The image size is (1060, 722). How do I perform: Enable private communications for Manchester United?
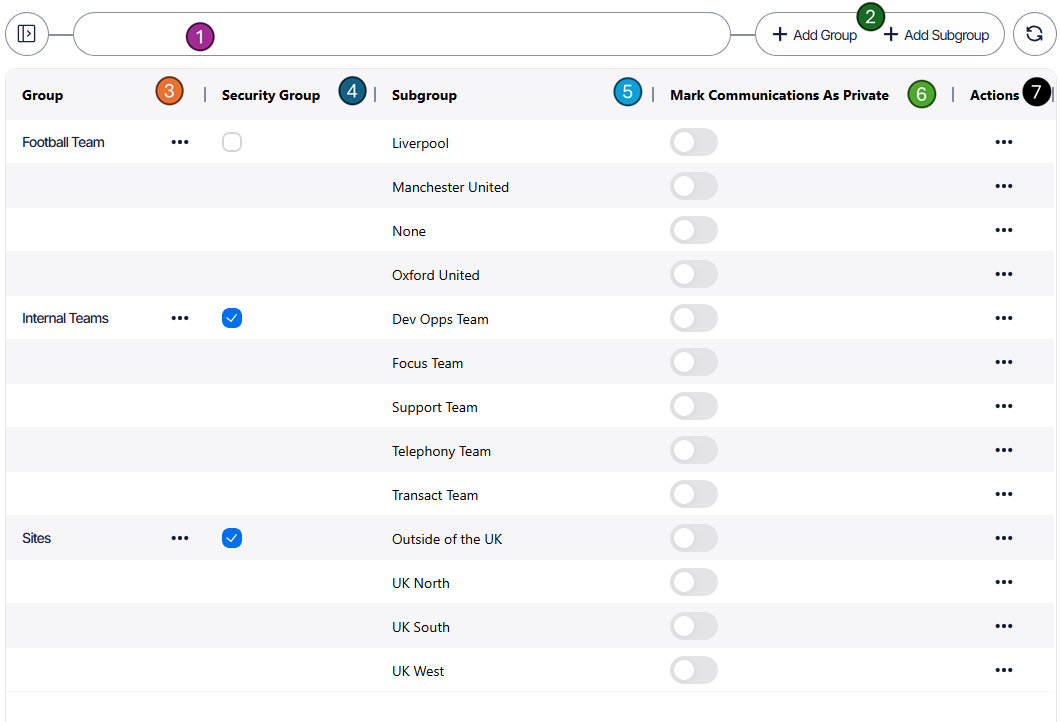click(693, 187)
